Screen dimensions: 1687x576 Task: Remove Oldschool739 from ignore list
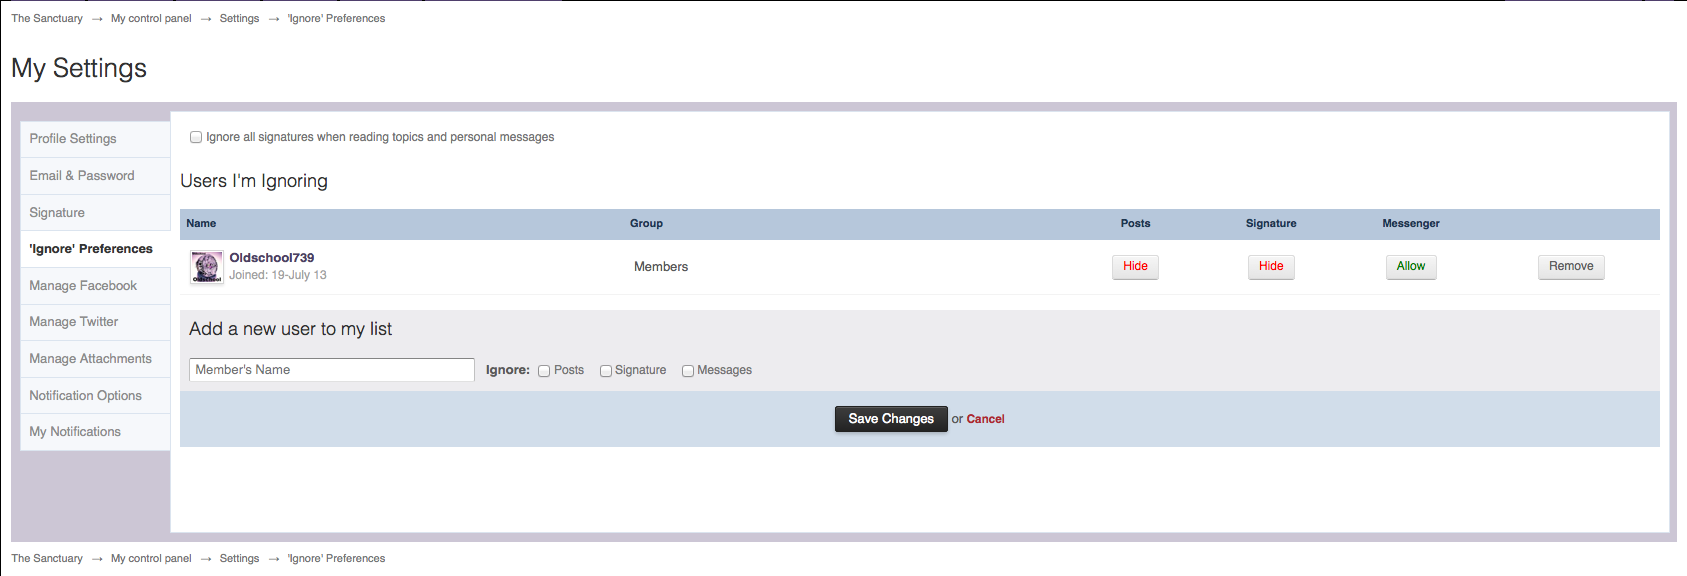(x=1571, y=266)
